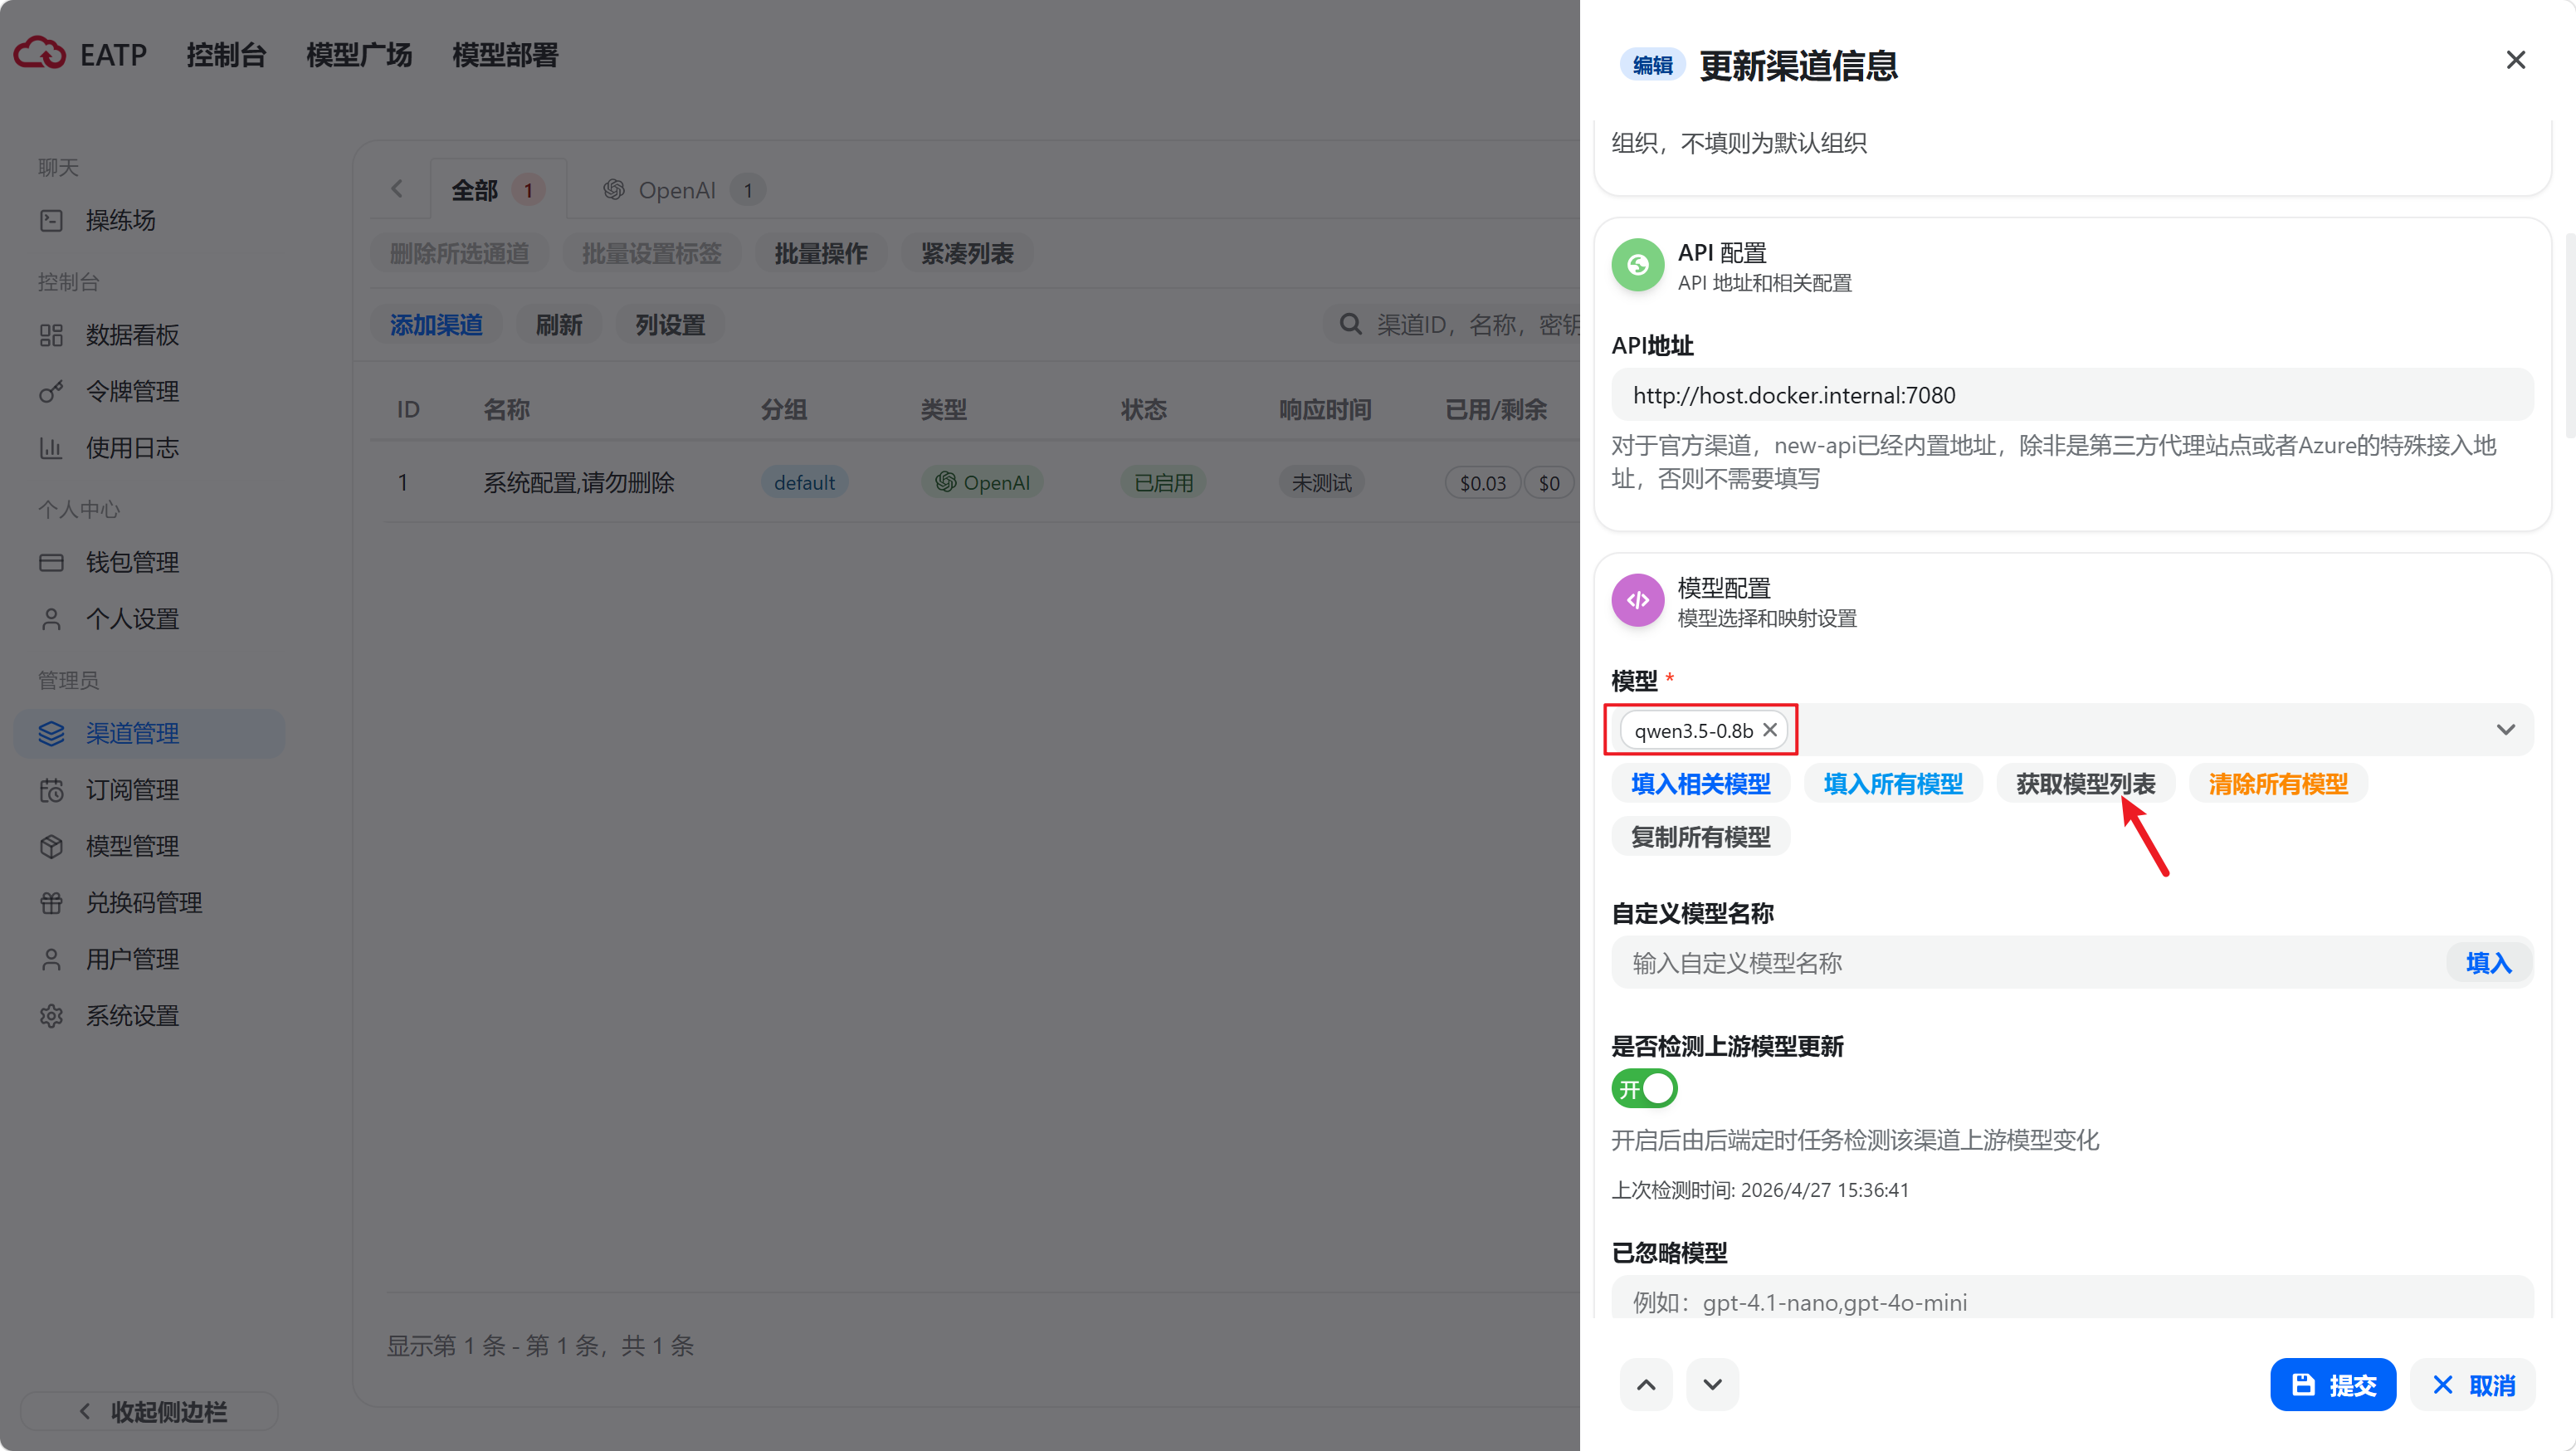Viewport: 2576px width, 1451px height.
Task: Open 钱包管理 card icon
Action: point(51,562)
